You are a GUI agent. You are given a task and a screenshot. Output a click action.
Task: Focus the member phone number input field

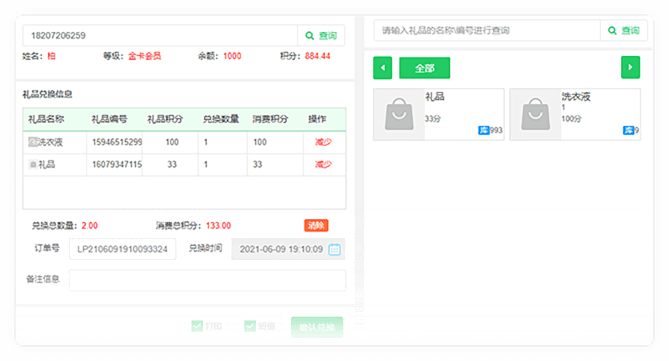tap(160, 35)
